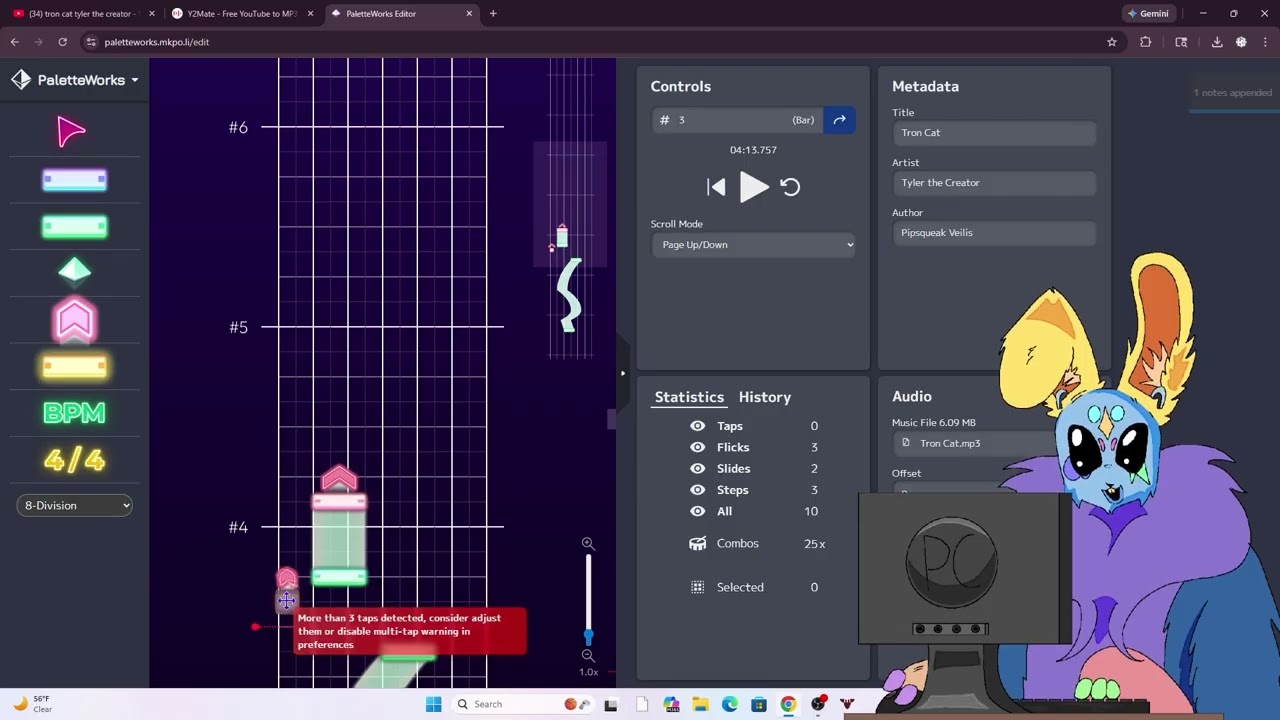This screenshot has height=720, width=1280.
Task: Click the Combos controller icon
Action: point(697,543)
